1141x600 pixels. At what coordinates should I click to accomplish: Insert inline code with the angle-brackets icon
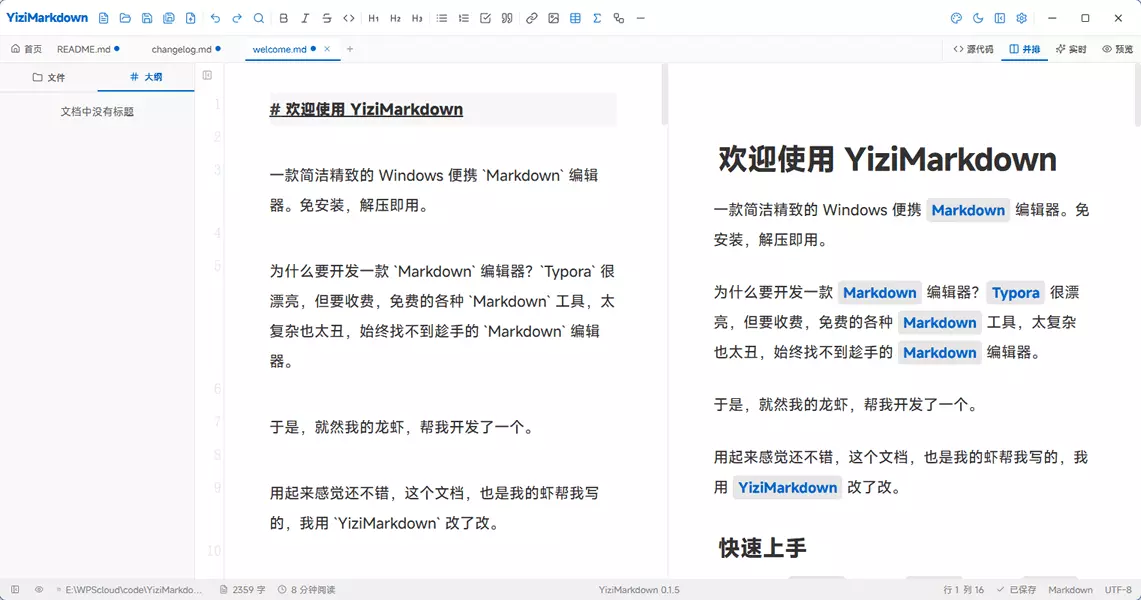(349, 18)
